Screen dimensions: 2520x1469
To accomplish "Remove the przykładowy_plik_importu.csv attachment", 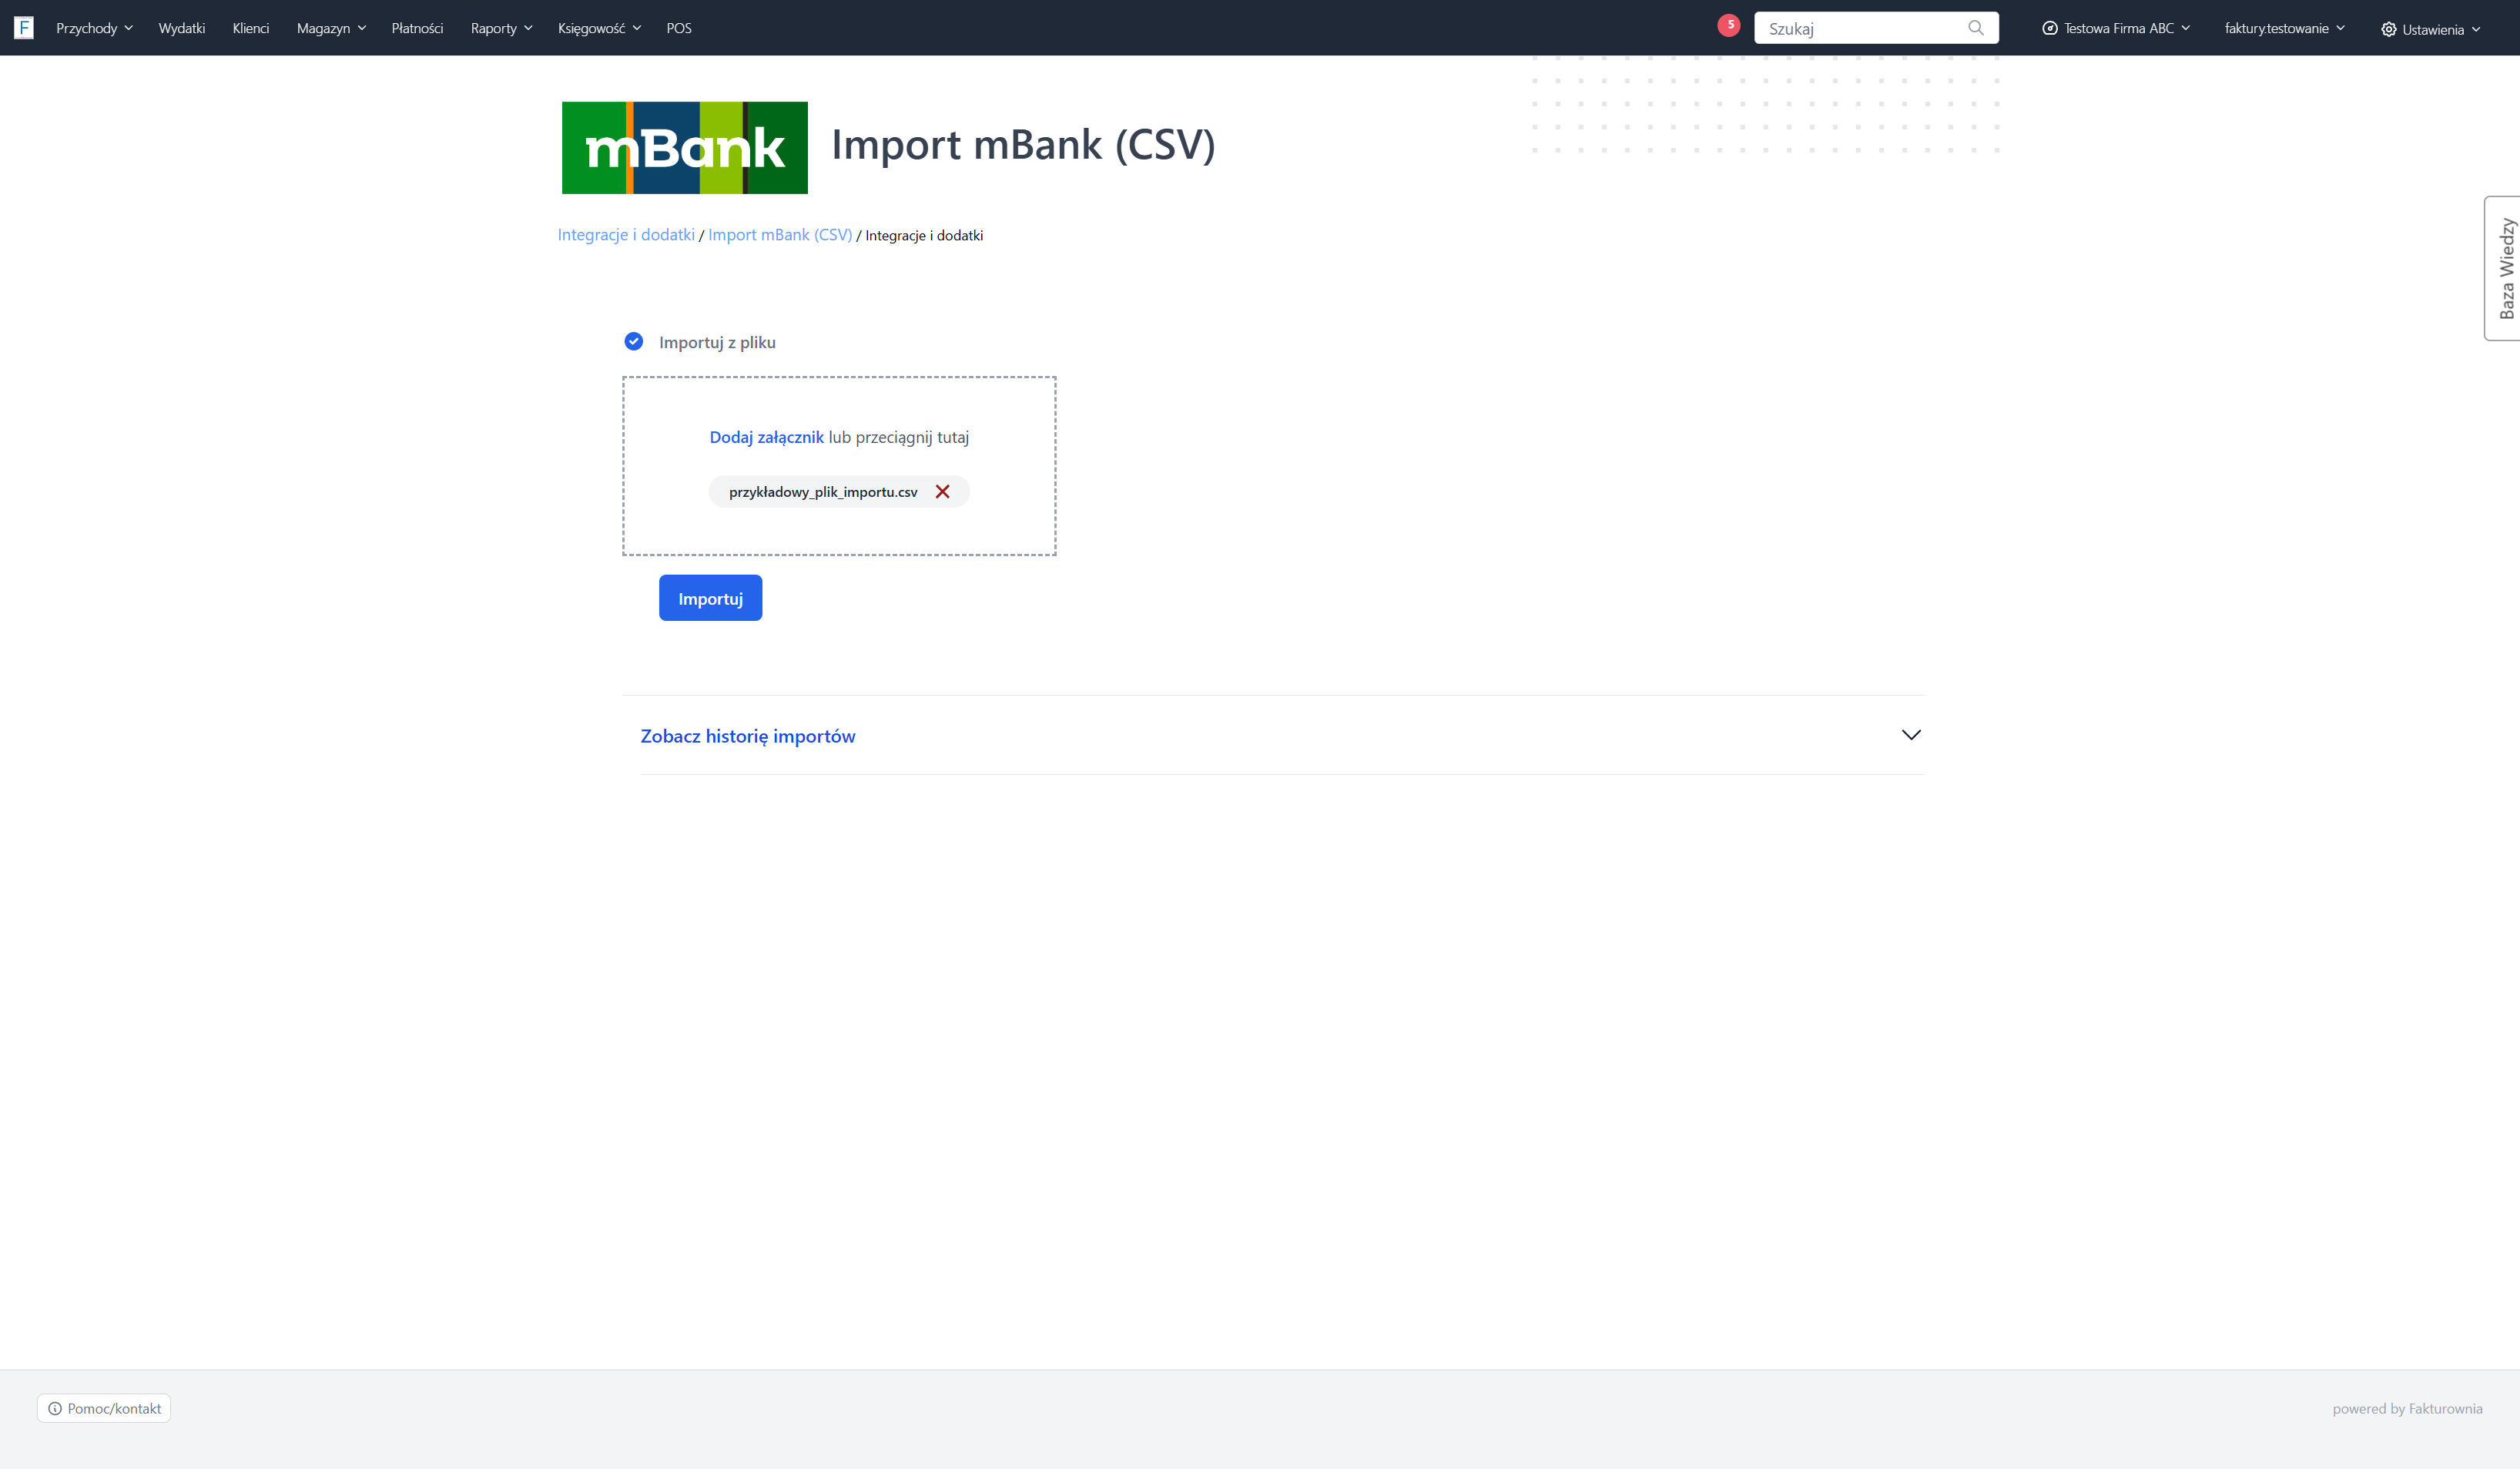I will click(942, 492).
